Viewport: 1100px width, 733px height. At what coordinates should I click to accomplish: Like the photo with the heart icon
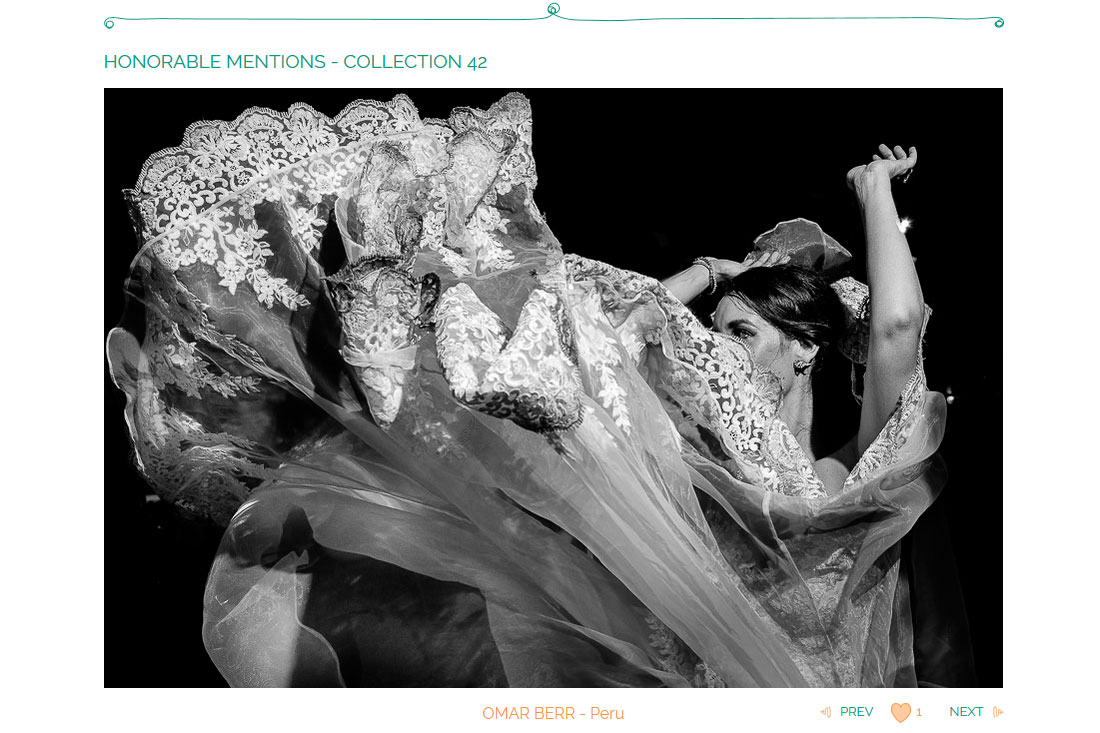[901, 713]
